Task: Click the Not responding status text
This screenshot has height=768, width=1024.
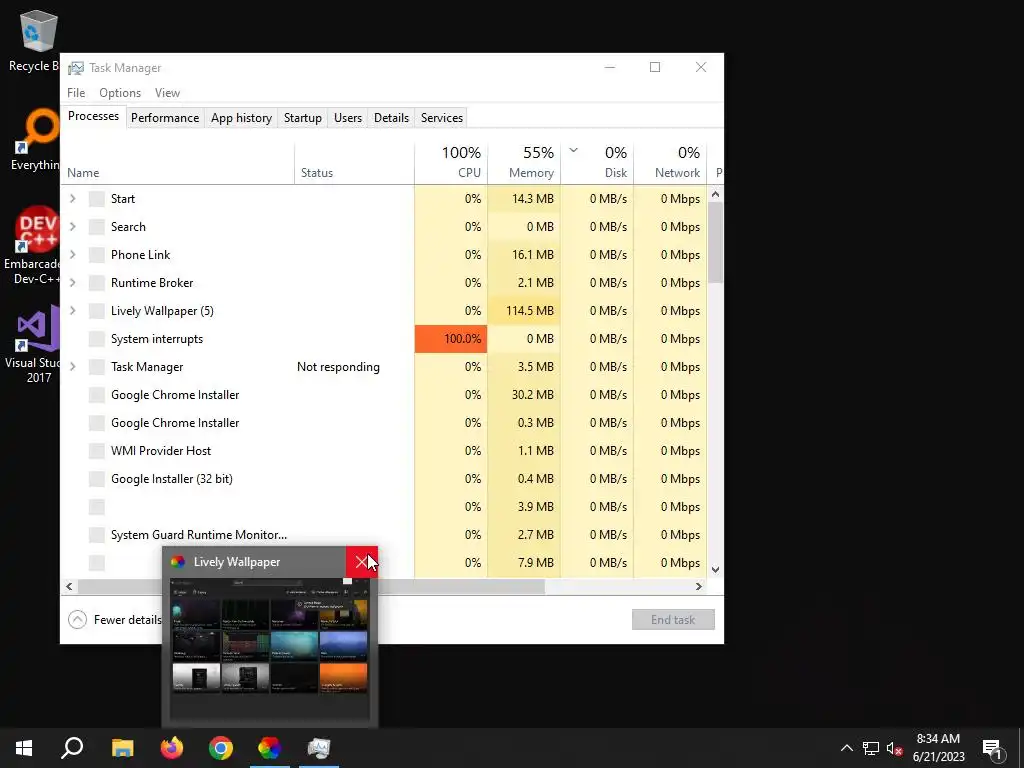Action: click(x=338, y=367)
